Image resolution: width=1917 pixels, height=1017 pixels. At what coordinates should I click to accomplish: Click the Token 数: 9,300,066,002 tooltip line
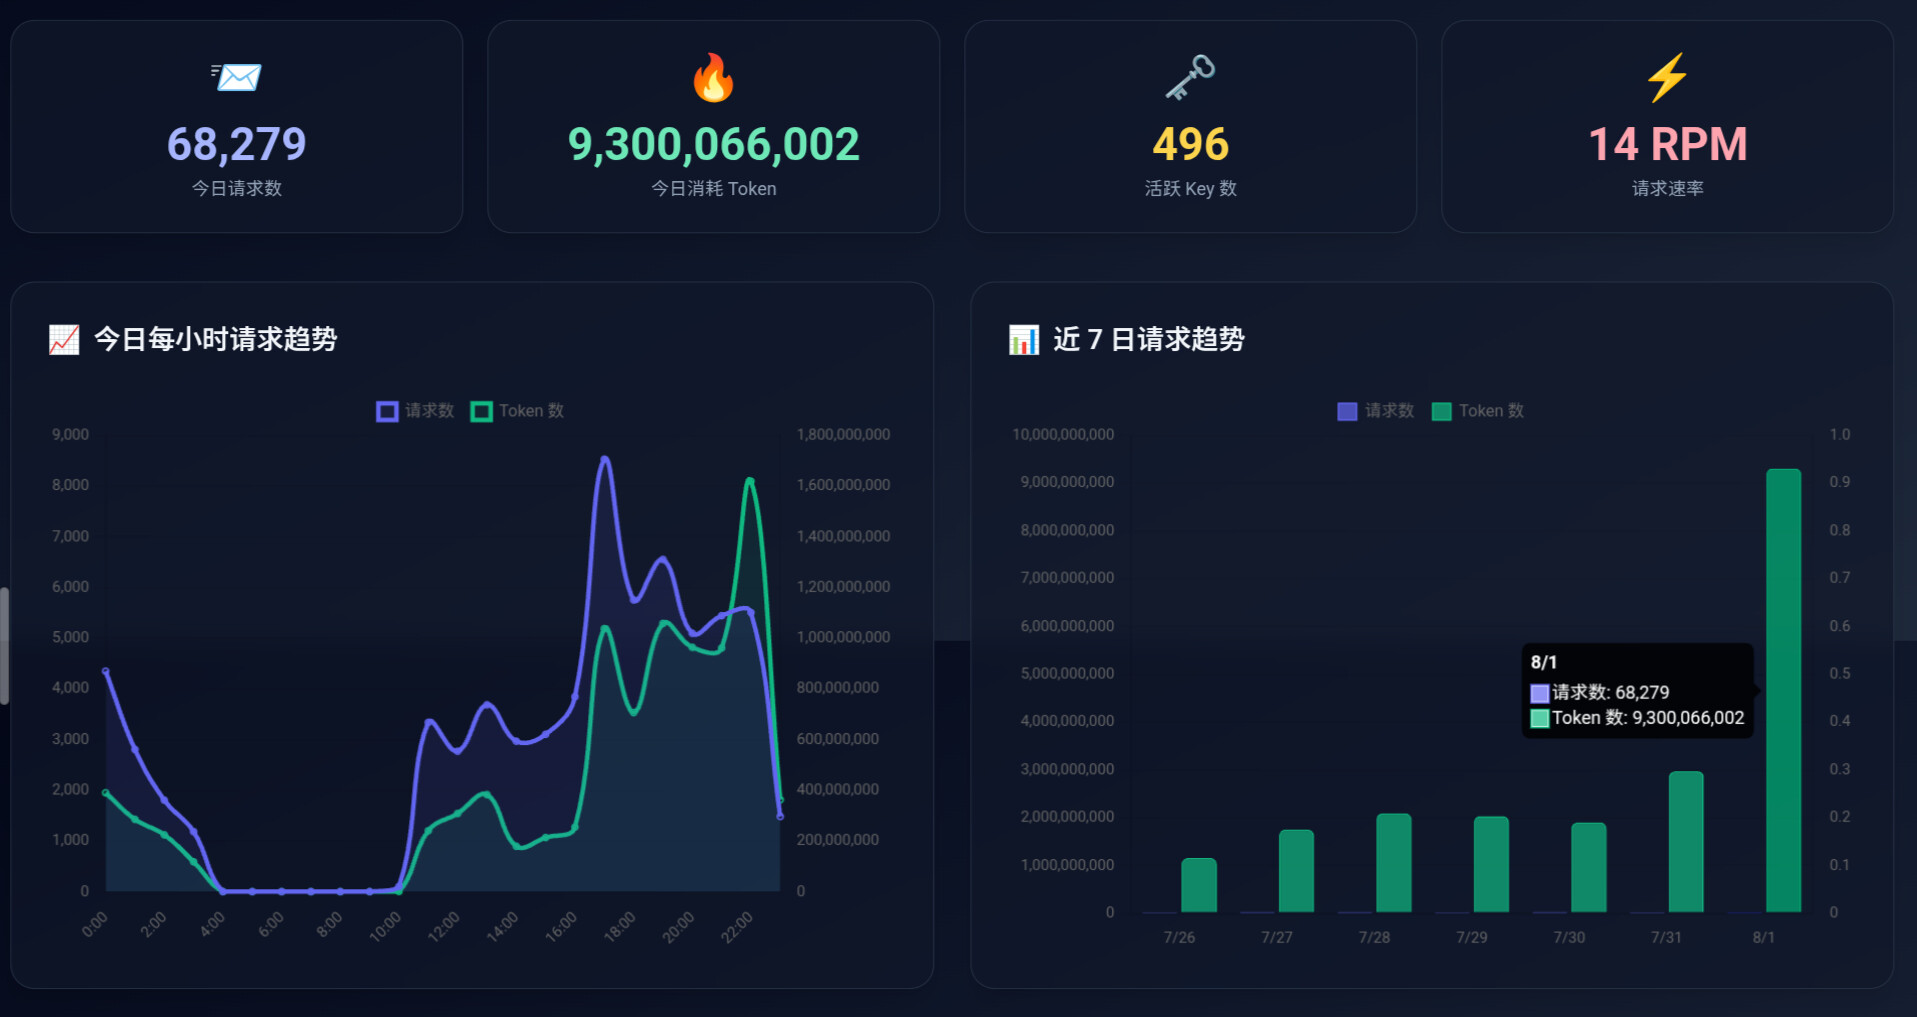pyautogui.click(x=1637, y=718)
